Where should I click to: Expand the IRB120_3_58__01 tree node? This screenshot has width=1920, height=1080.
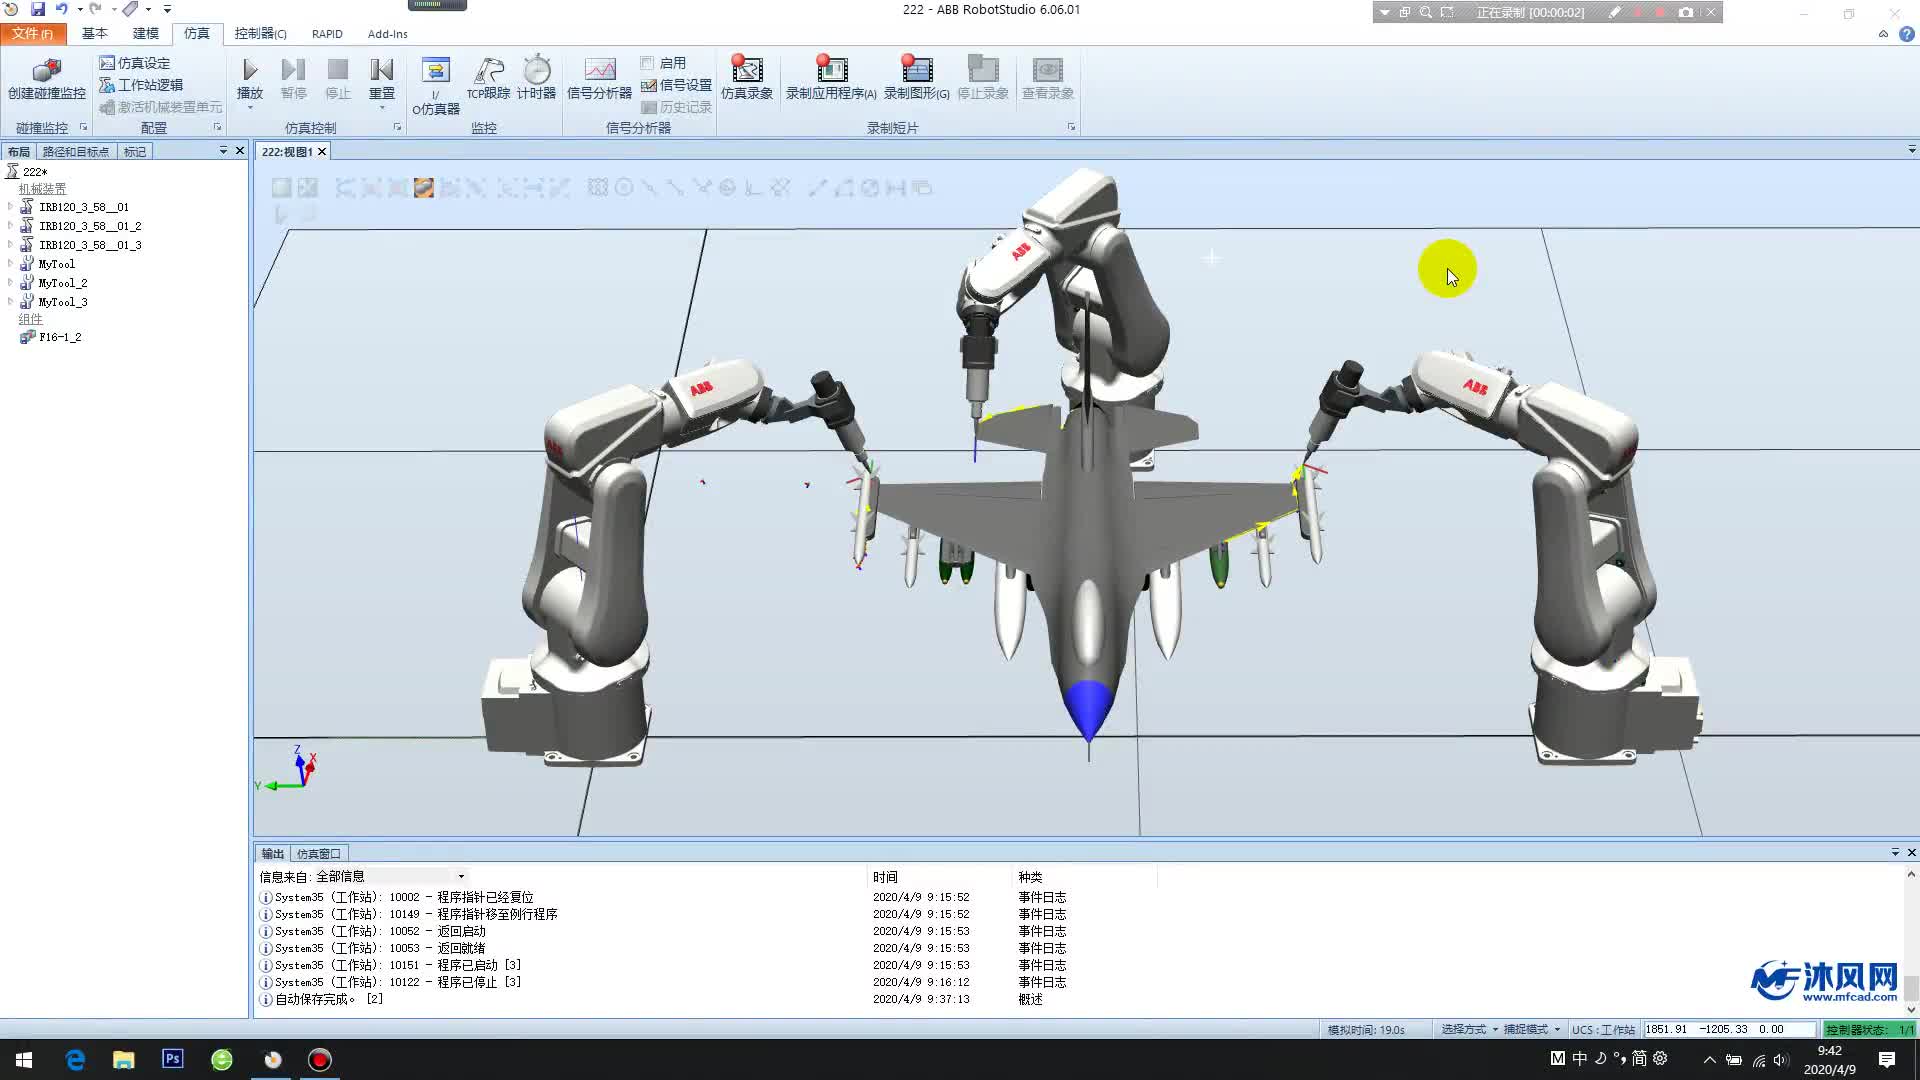(10, 207)
